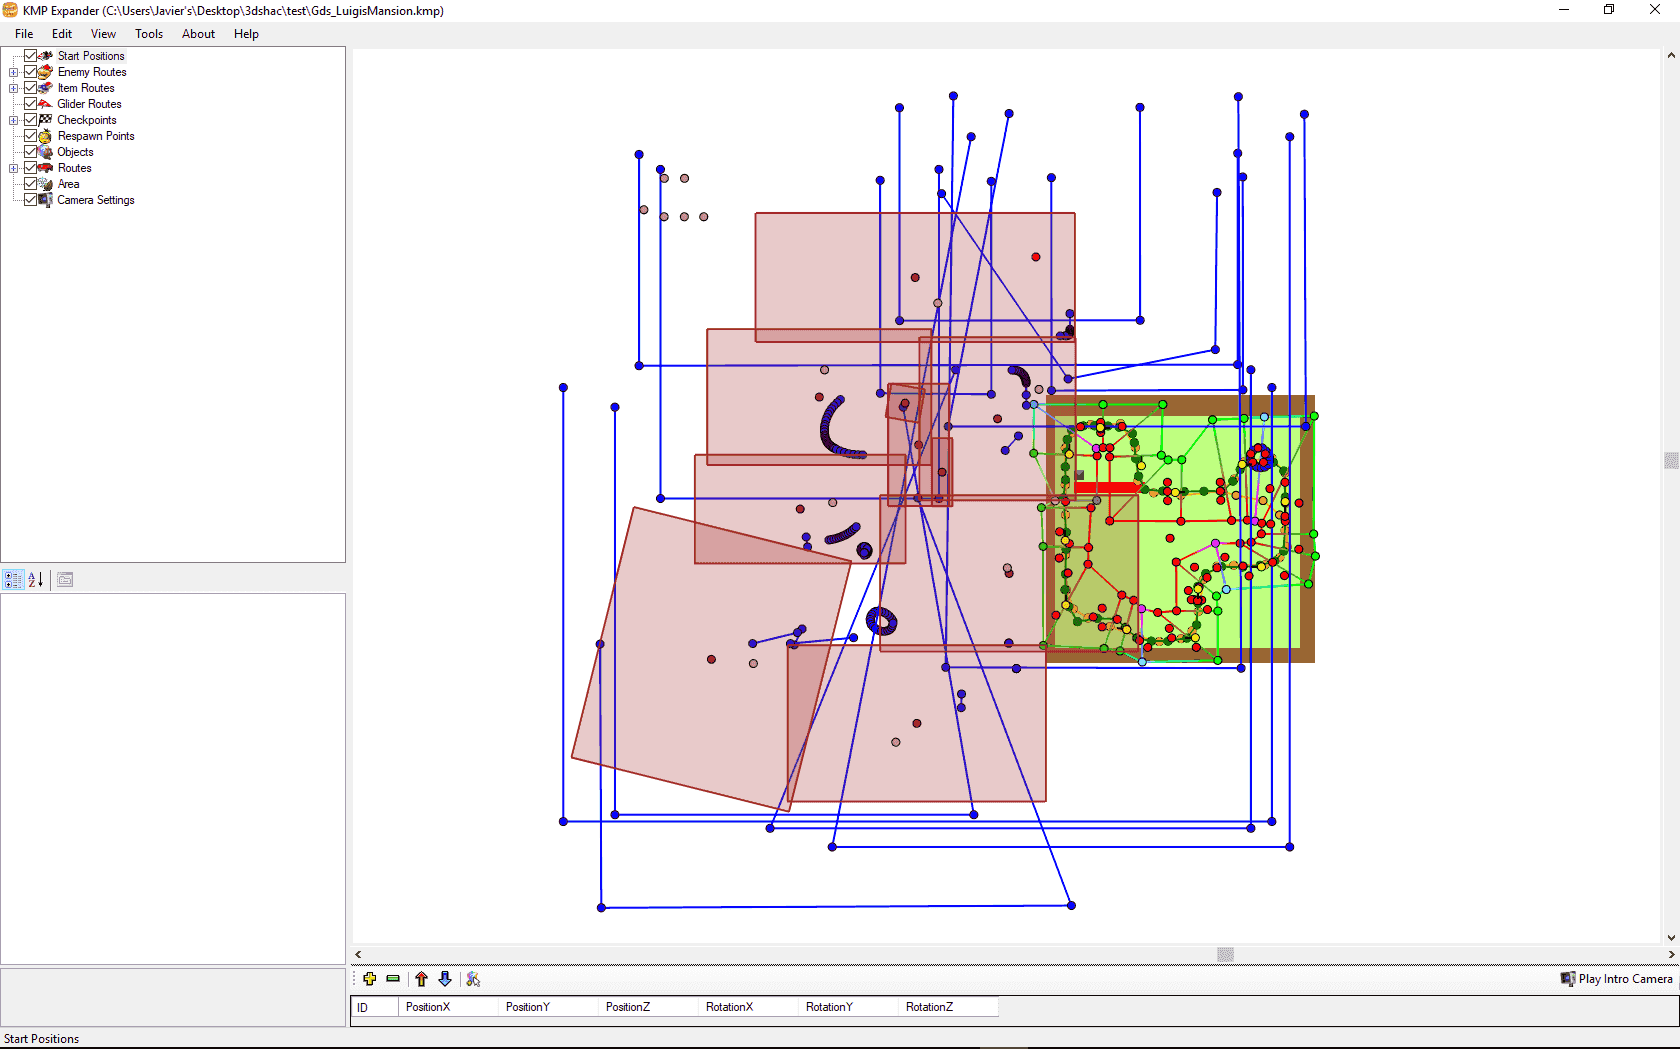This screenshot has height=1049, width=1680.
Task: Sort properties alphabetically with A-Z button
Action: coord(35,579)
